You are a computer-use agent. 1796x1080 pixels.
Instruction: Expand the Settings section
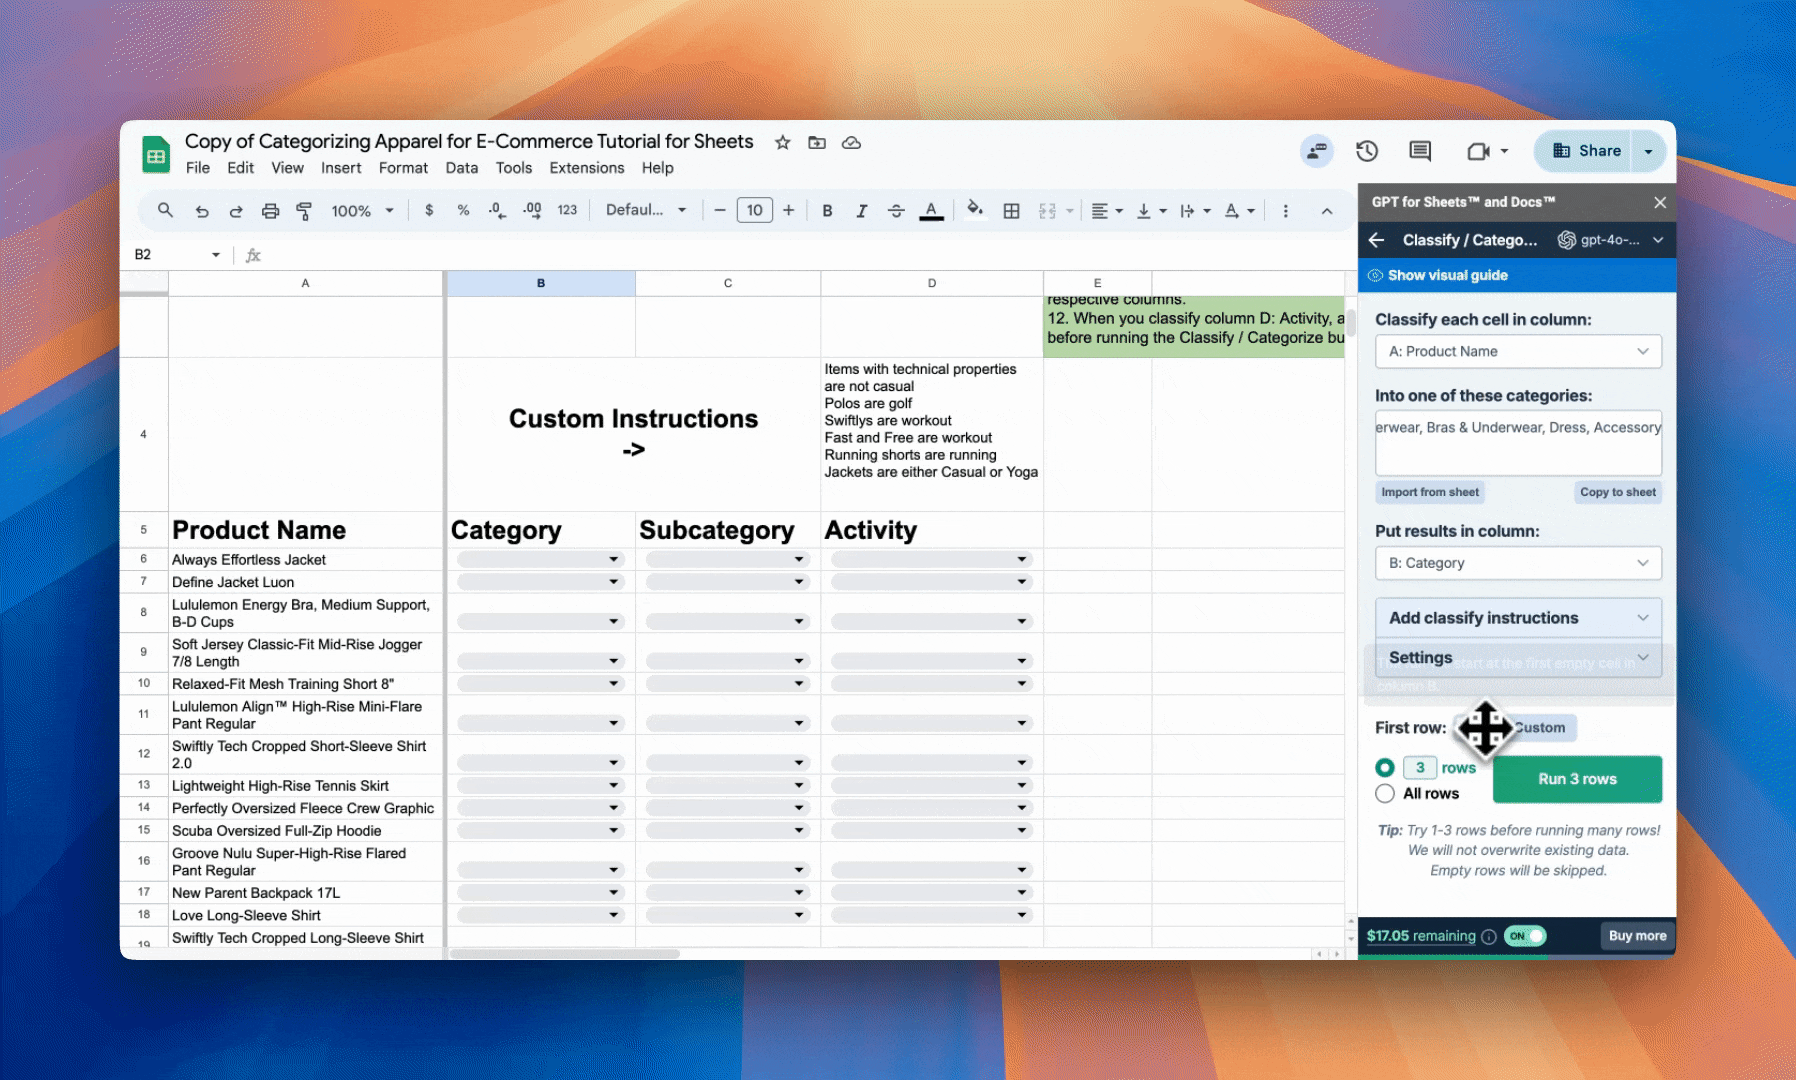tap(1518, 657)
